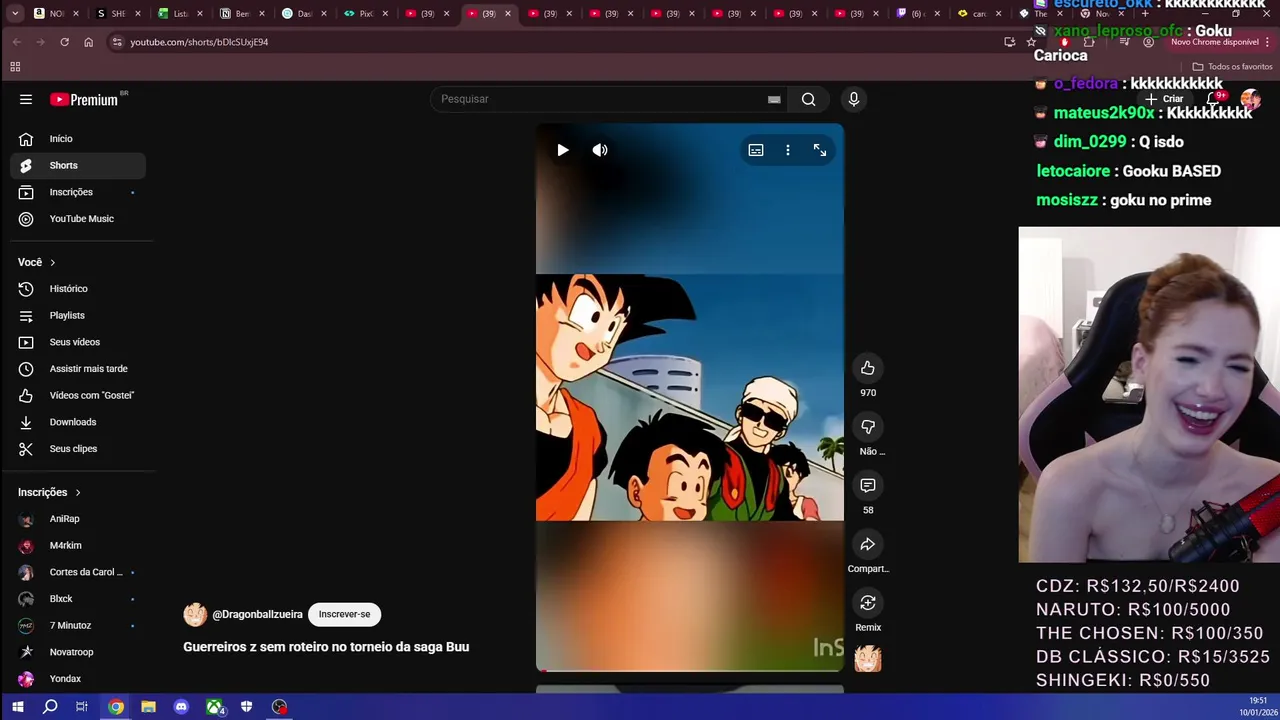Viewport: 1280px width, 720px height.
Task: Subscribe with the Inscrever-se button
Action: click(344, 614)
